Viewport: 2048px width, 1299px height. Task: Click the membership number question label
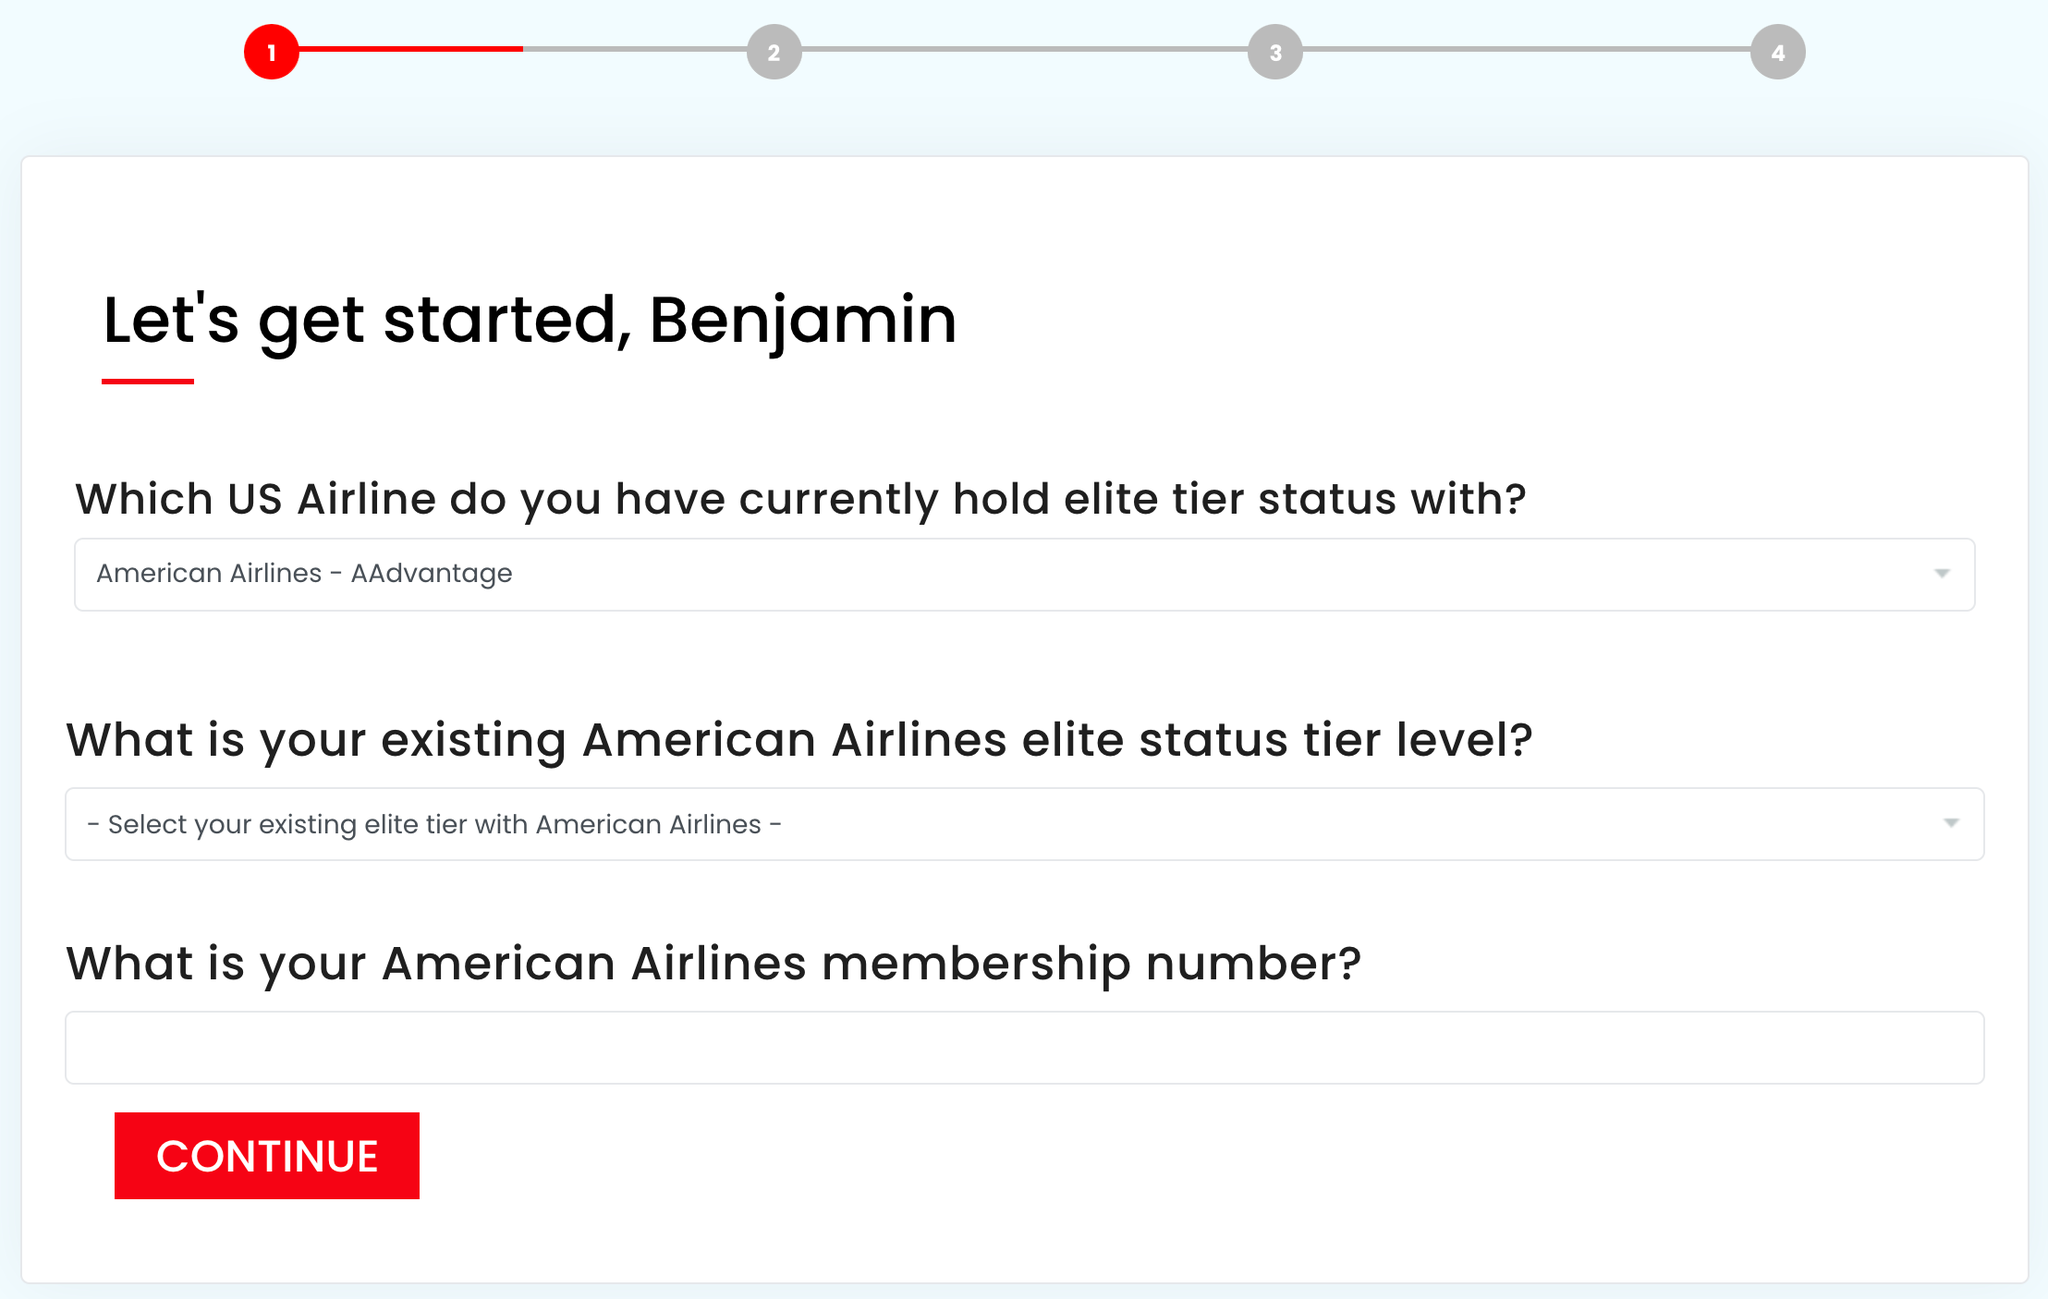point(714,963)
